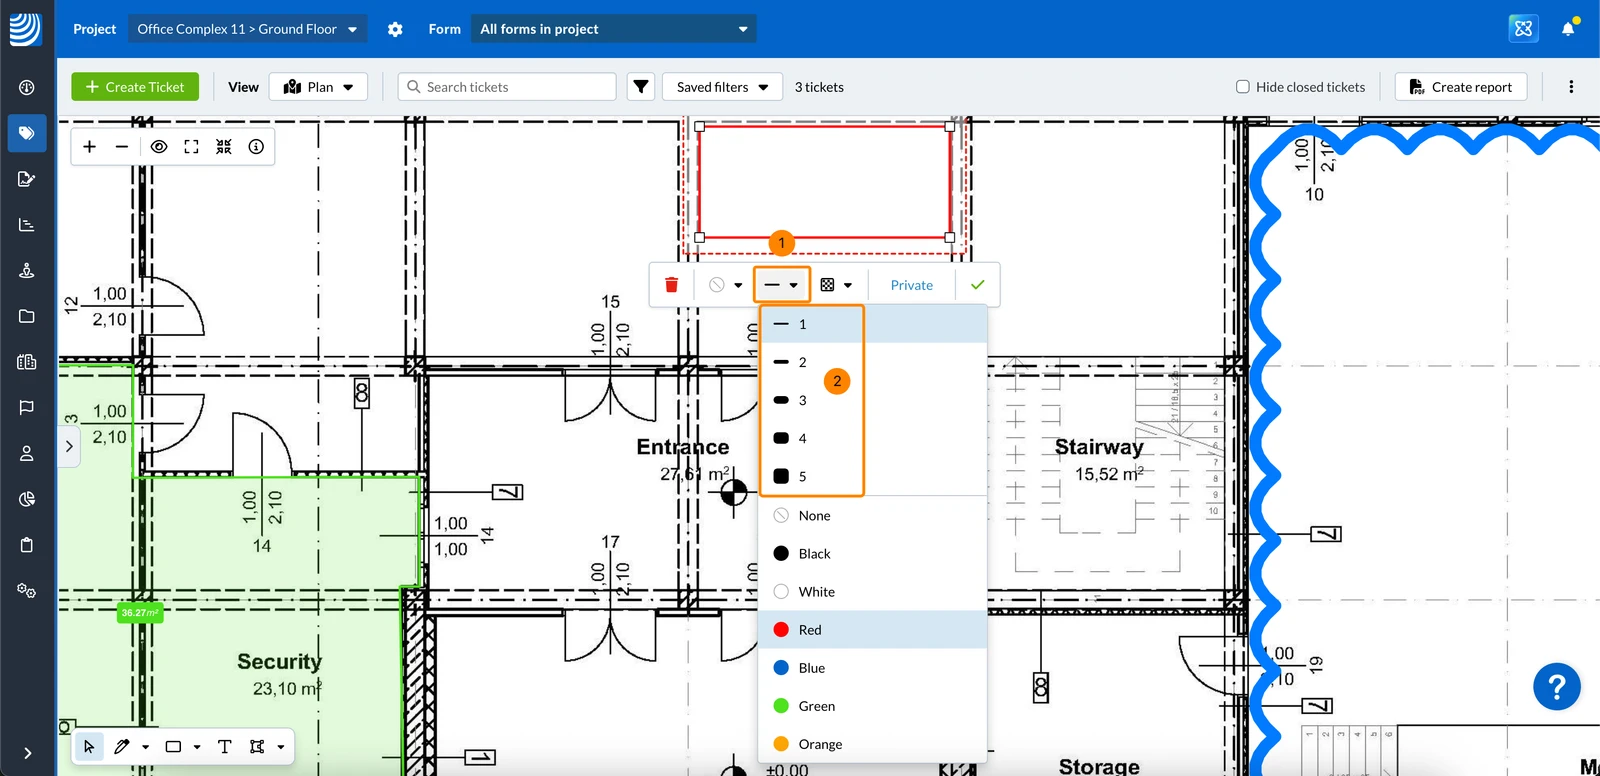Viewport: 1600px width, 776px height.
Task: Delete the shape with red trash icon
Action: point(671,285)
